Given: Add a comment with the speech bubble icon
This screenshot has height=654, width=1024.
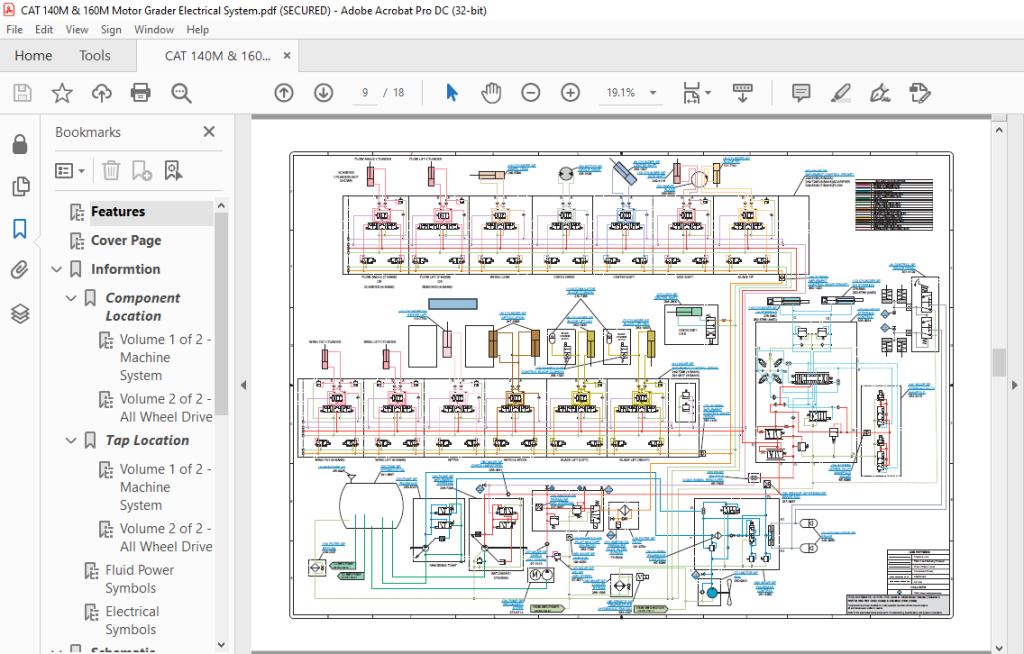Looking at the screenshot, I should pyautogui.click(x=801, y=93).
